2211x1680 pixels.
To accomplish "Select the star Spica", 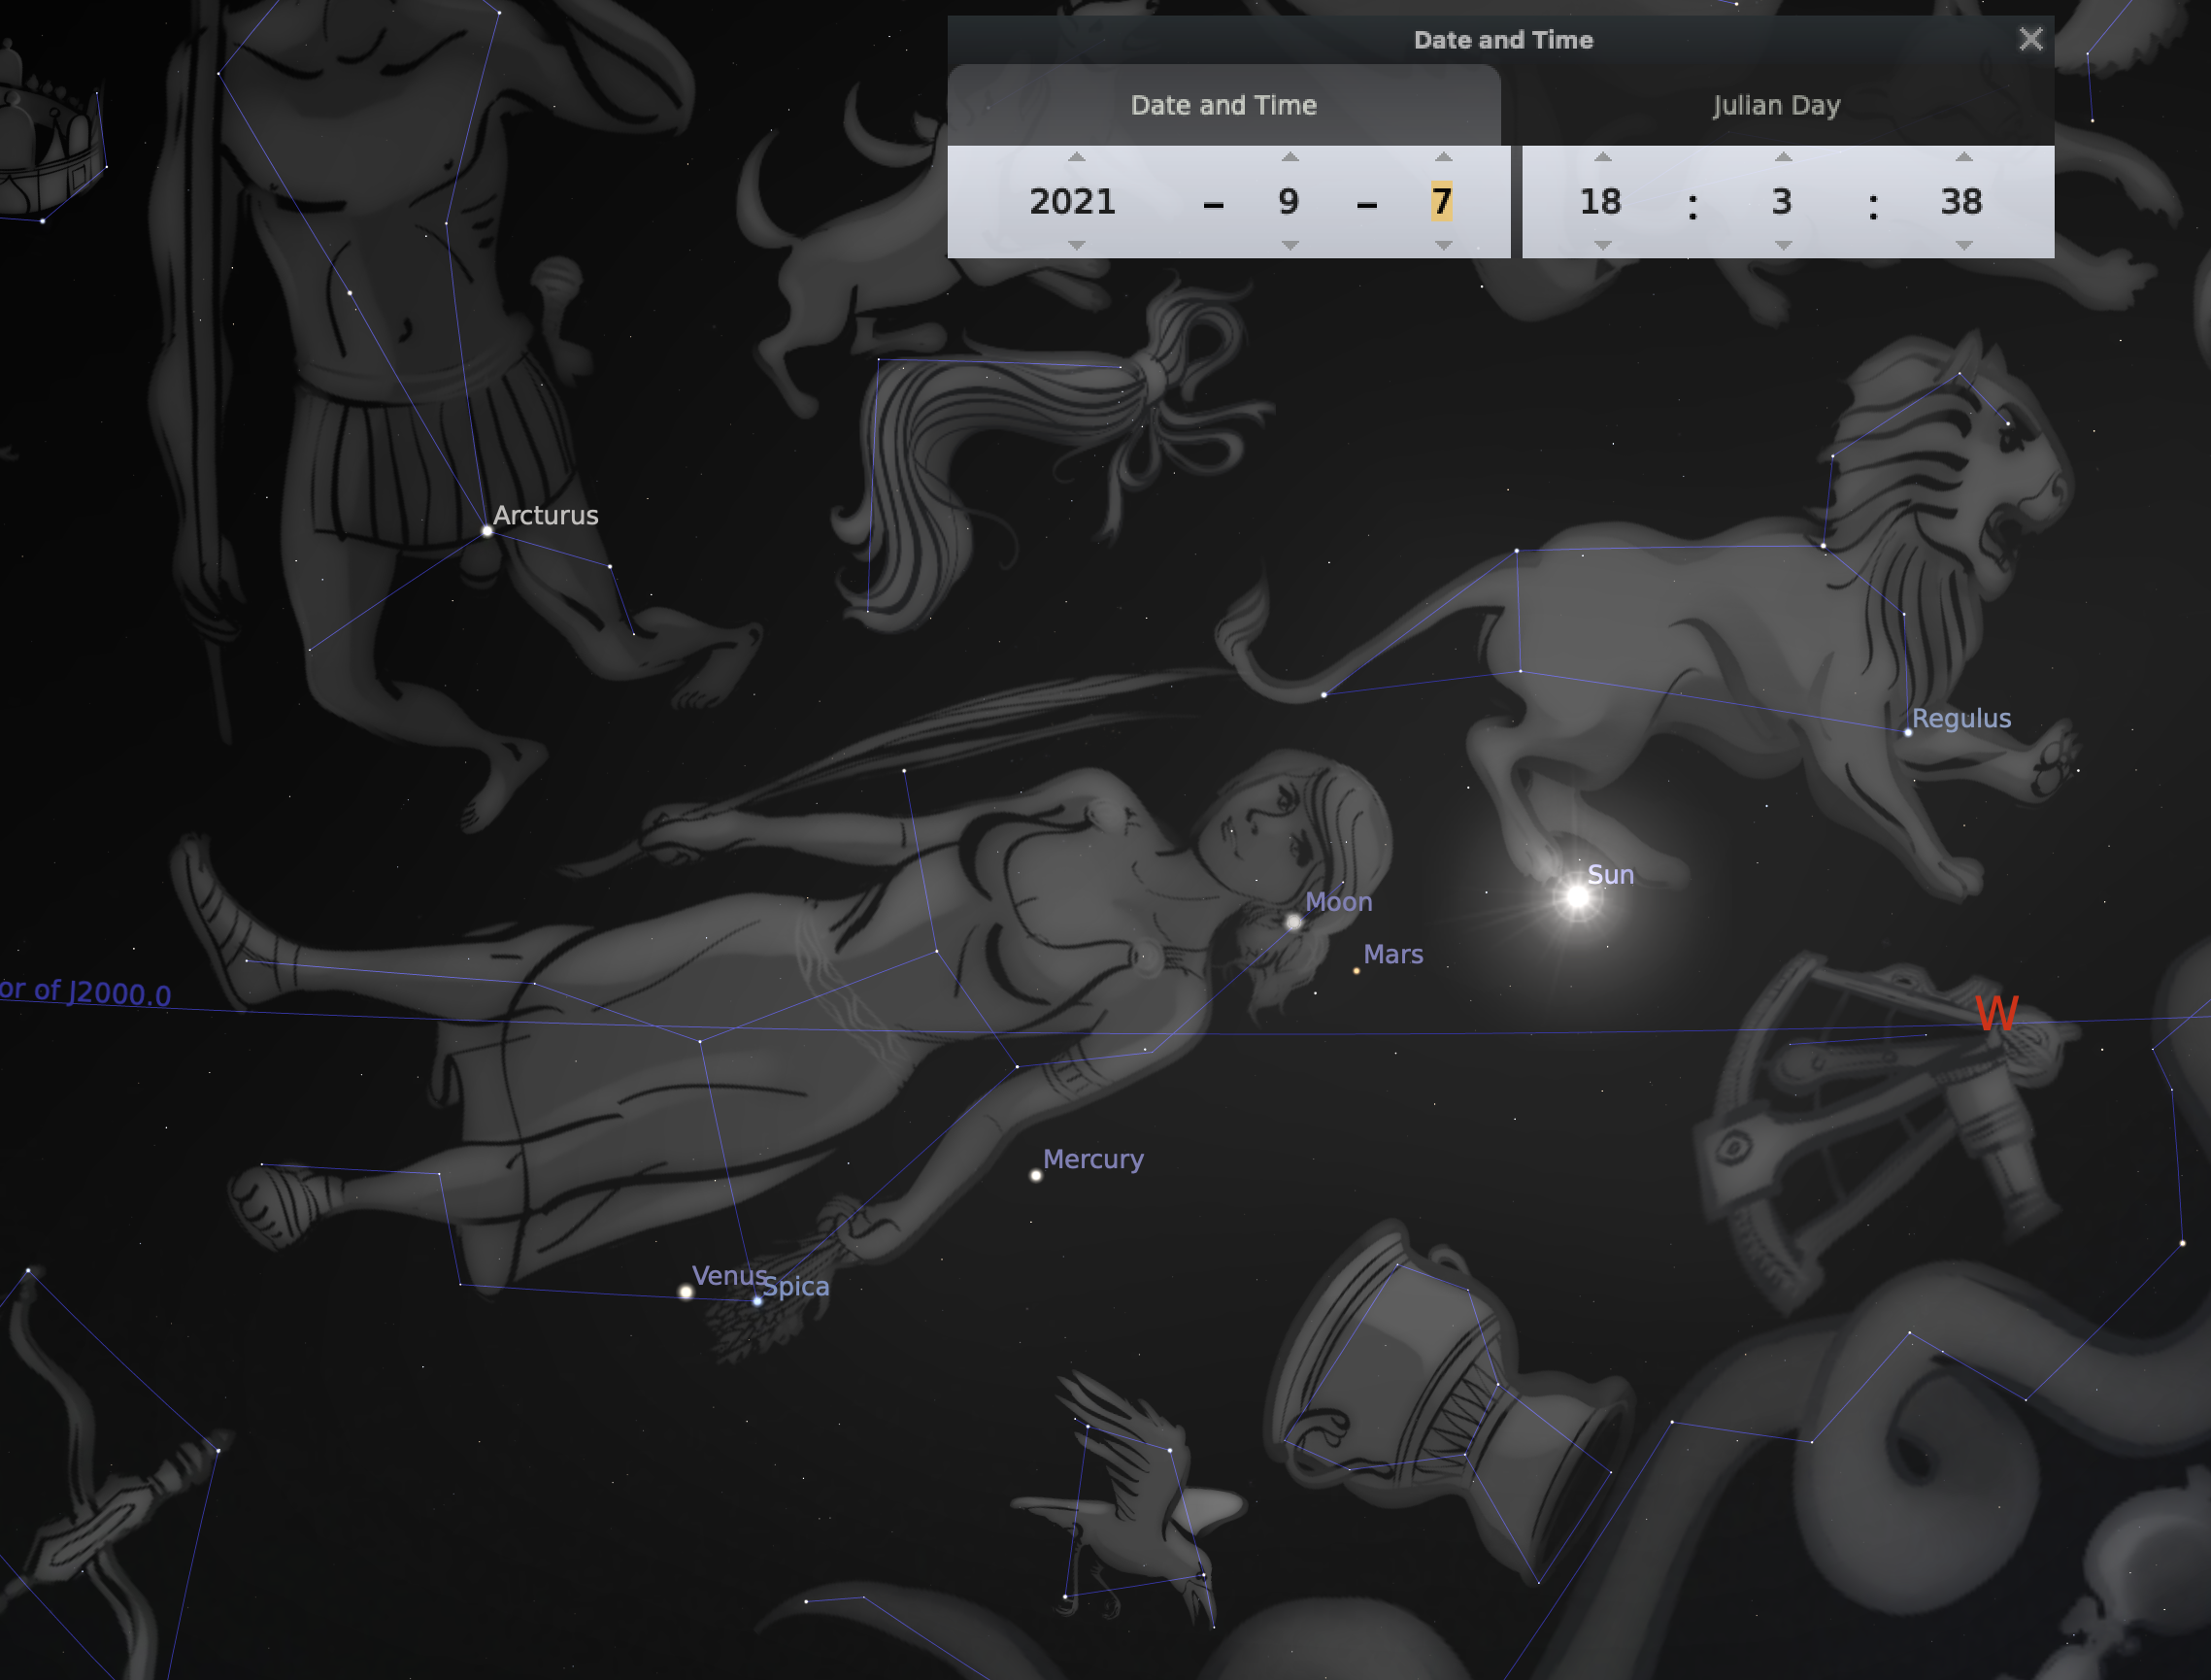I will pyautogui.click(x=757, y=1301).
